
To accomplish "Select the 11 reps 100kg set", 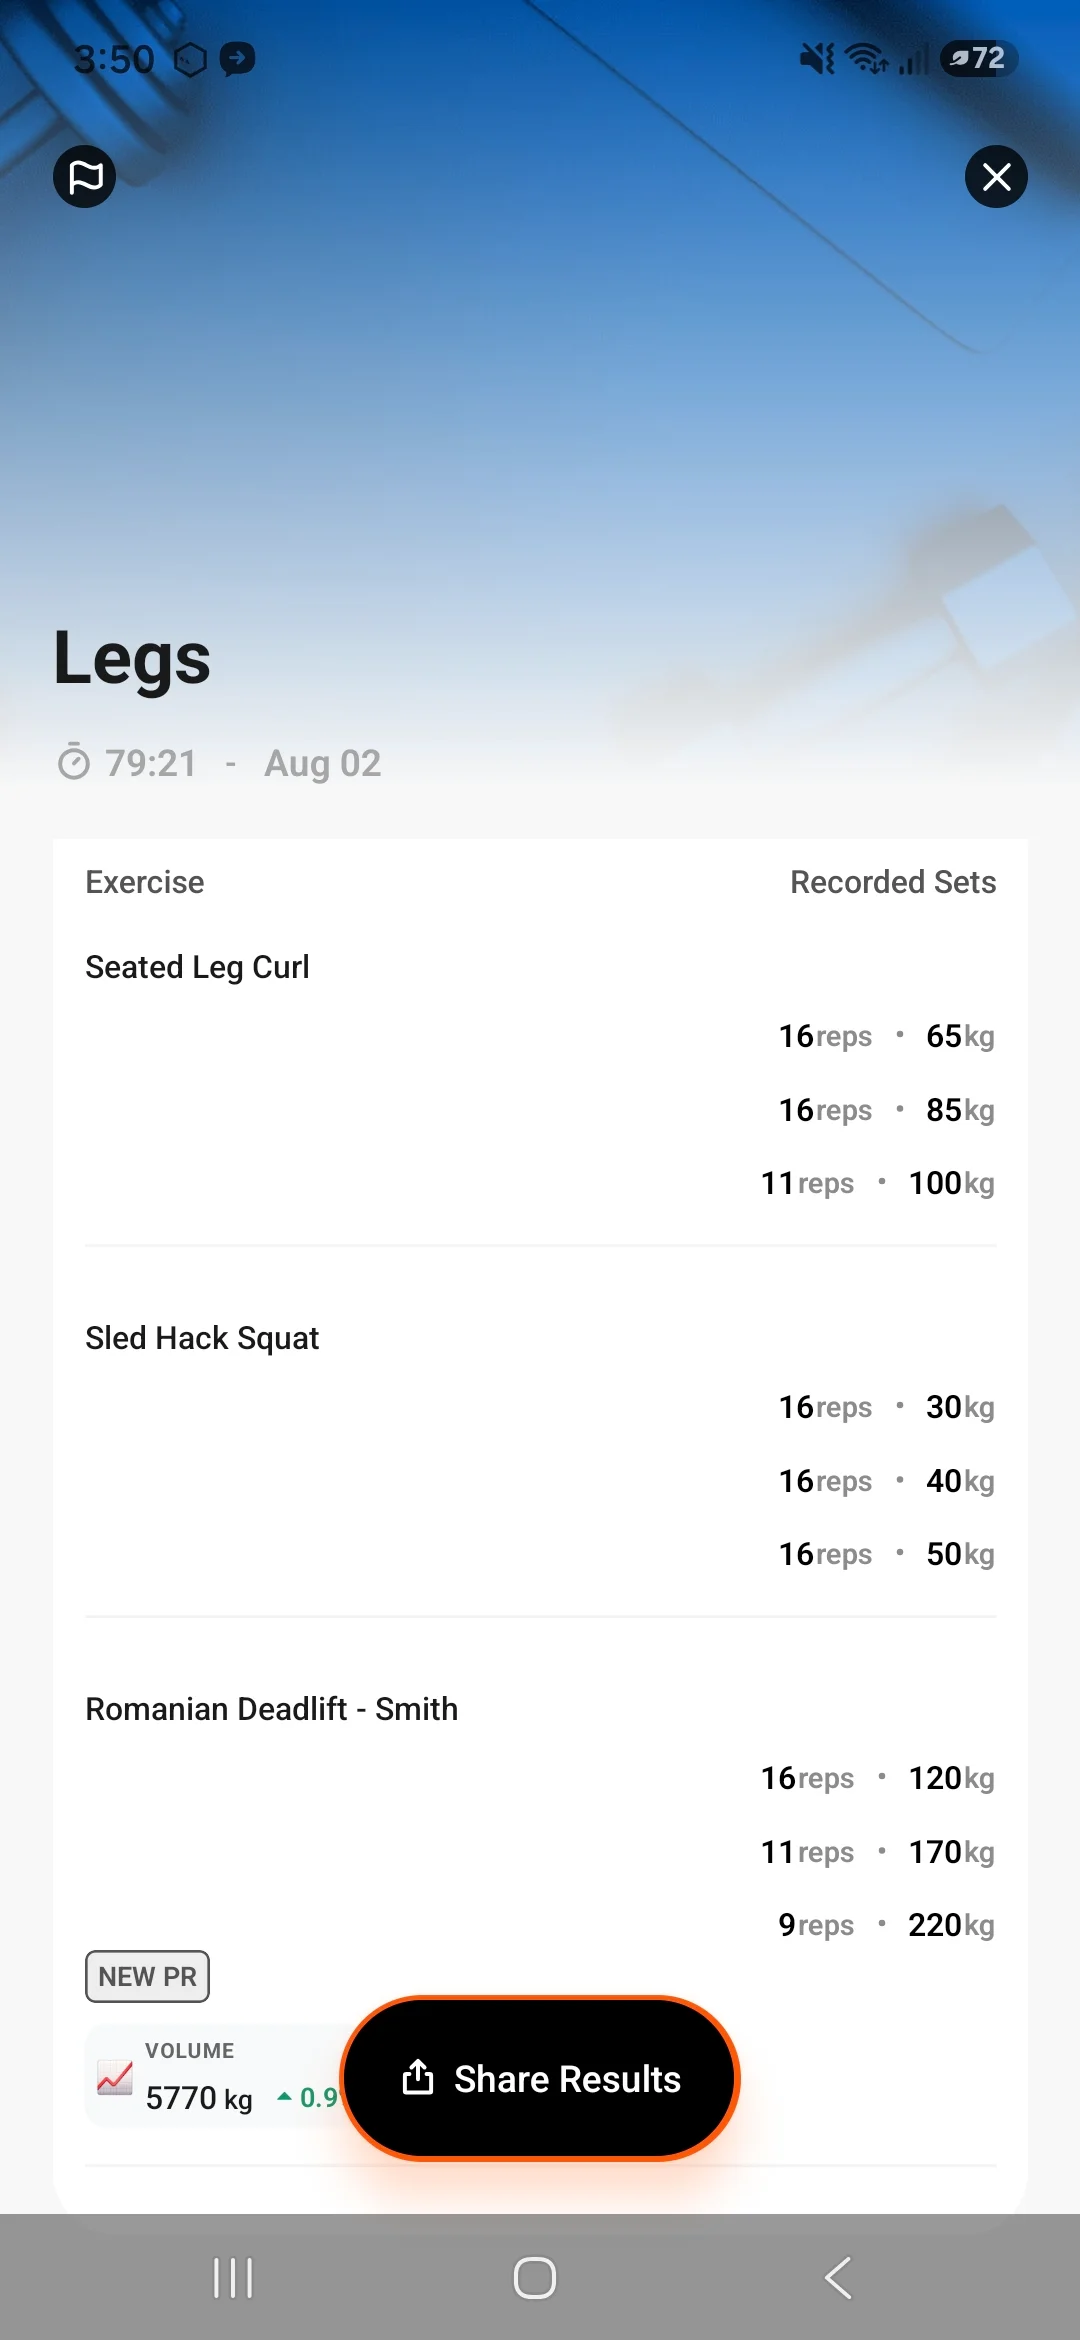I will click(x=877, y=1183).
